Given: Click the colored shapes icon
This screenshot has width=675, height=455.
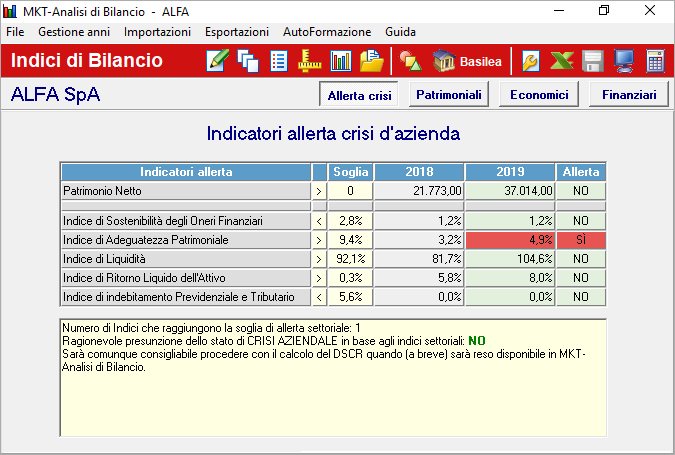Looking at the screenshot, I should pyautogui.click(x=410, y=61).
